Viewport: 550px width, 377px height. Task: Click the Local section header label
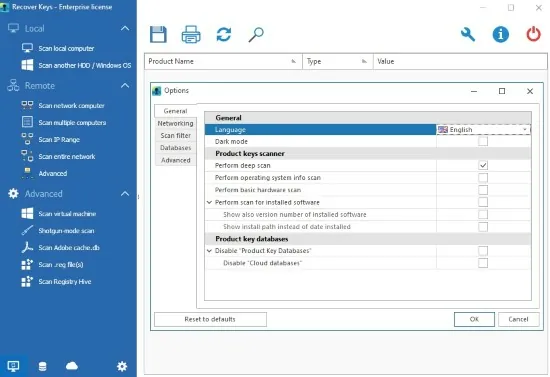pos(34,28)
